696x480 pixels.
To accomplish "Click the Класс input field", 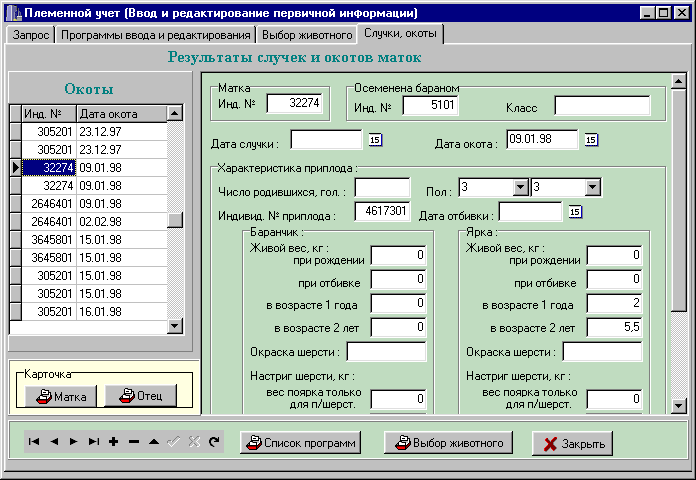I will click(x=602, y=106).
